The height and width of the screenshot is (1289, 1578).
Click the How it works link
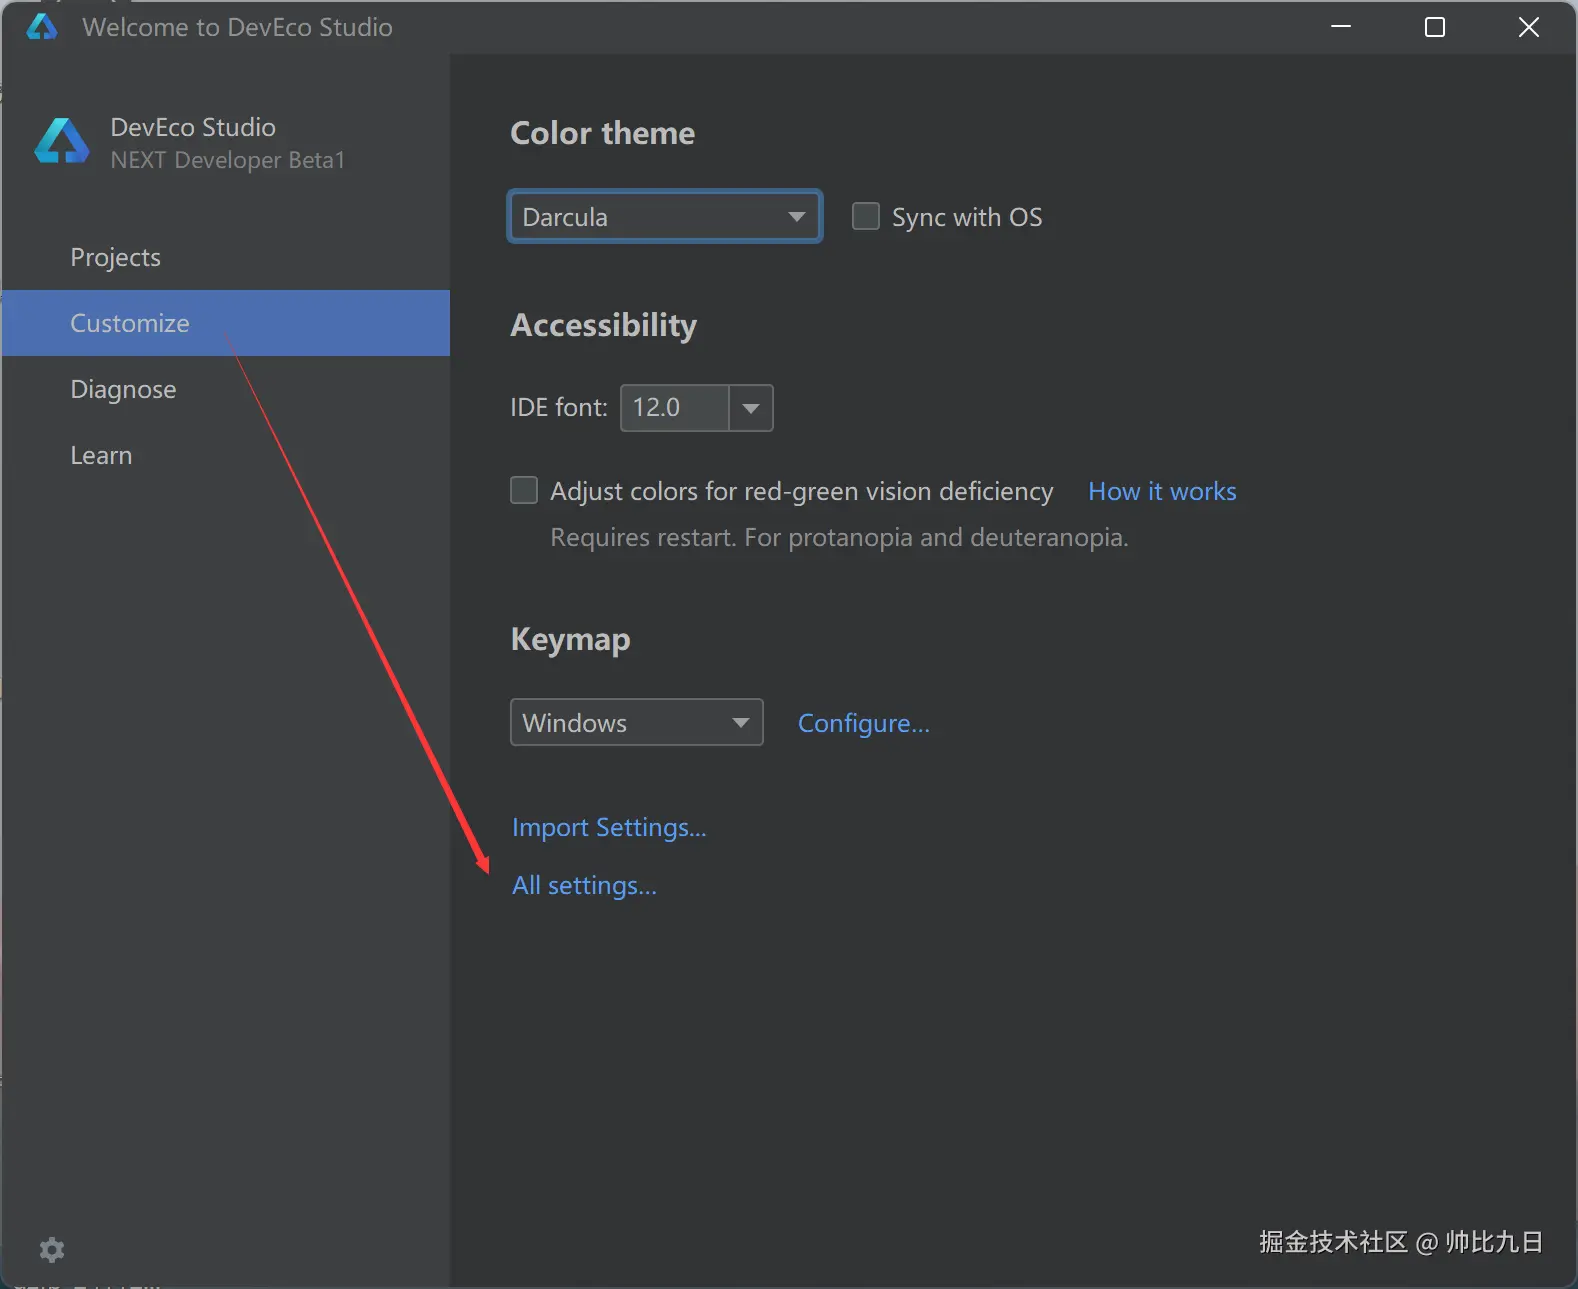(1162, 491)
